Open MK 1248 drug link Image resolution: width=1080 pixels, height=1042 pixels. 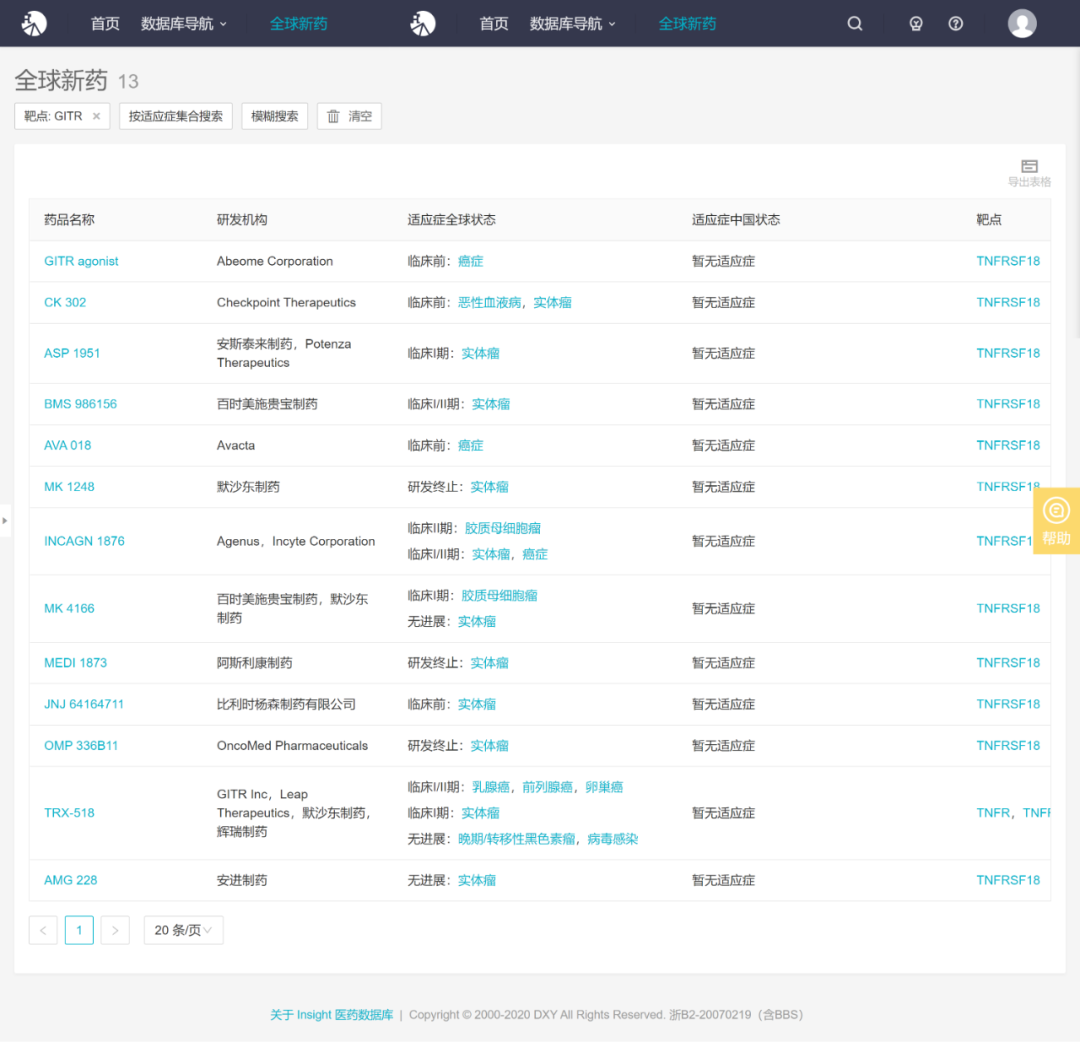[x=70, y=486]
